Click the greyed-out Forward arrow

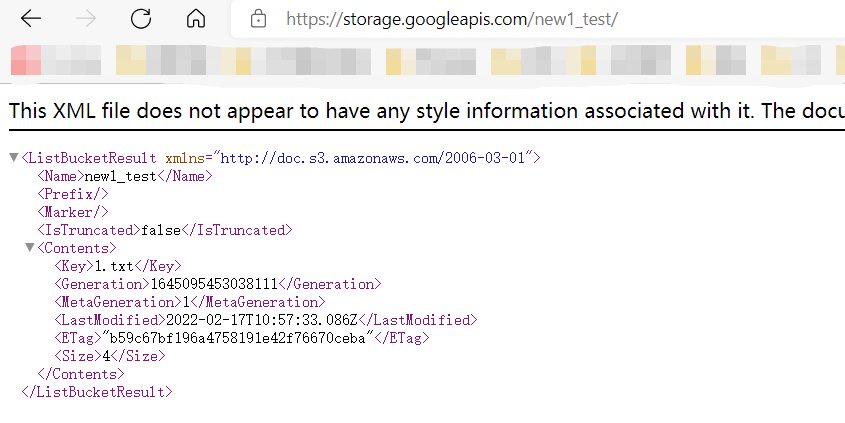point(86,19)
